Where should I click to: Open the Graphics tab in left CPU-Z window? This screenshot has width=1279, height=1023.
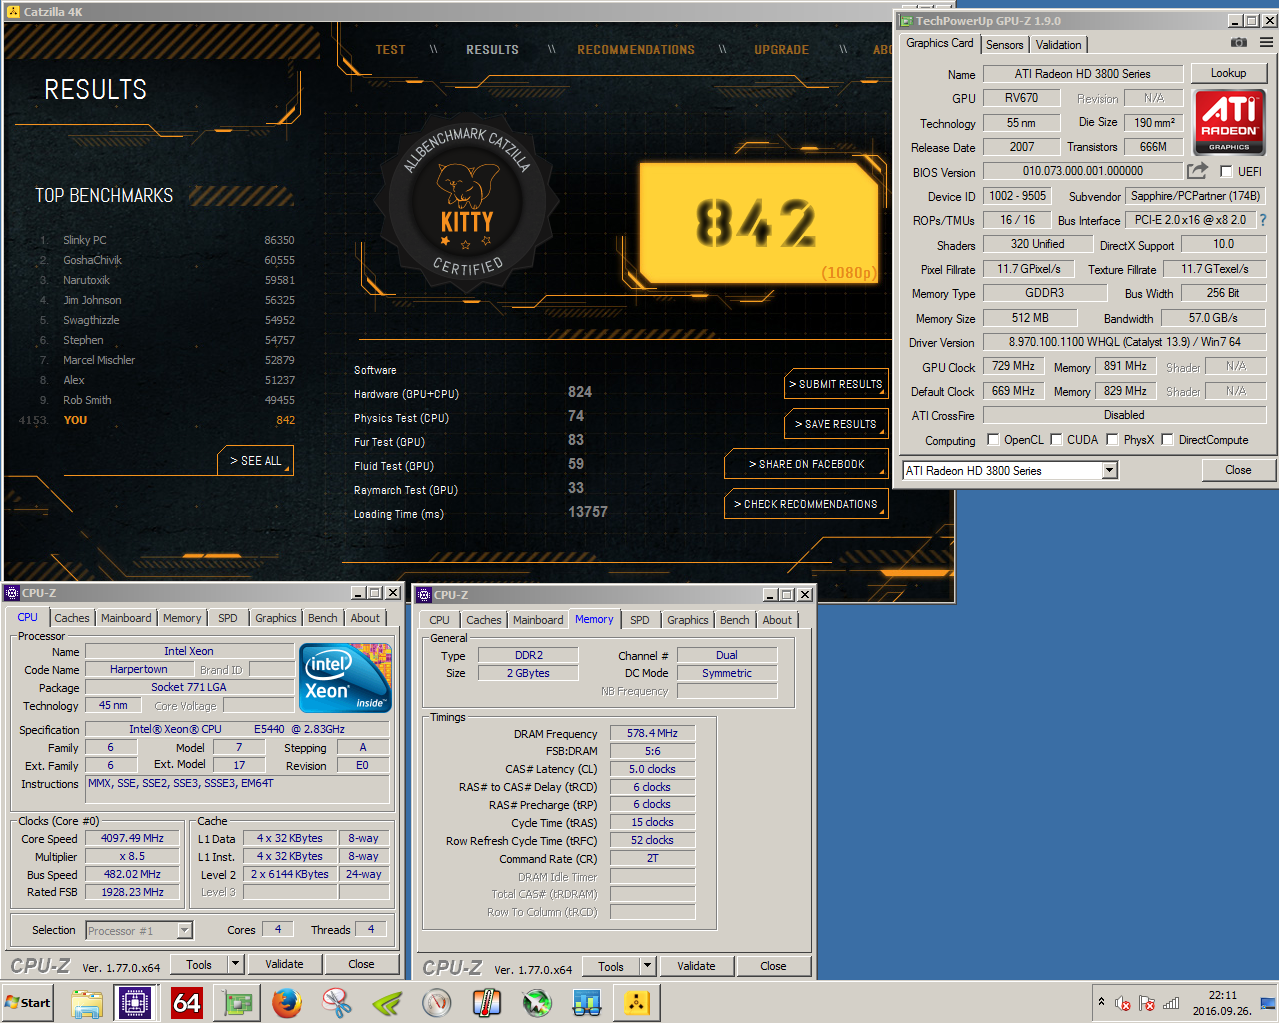(276, 618)
